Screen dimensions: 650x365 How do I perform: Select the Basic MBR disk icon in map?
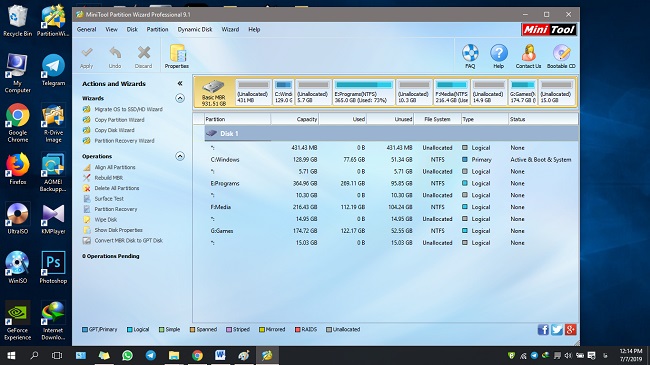[x=213, y=92]
